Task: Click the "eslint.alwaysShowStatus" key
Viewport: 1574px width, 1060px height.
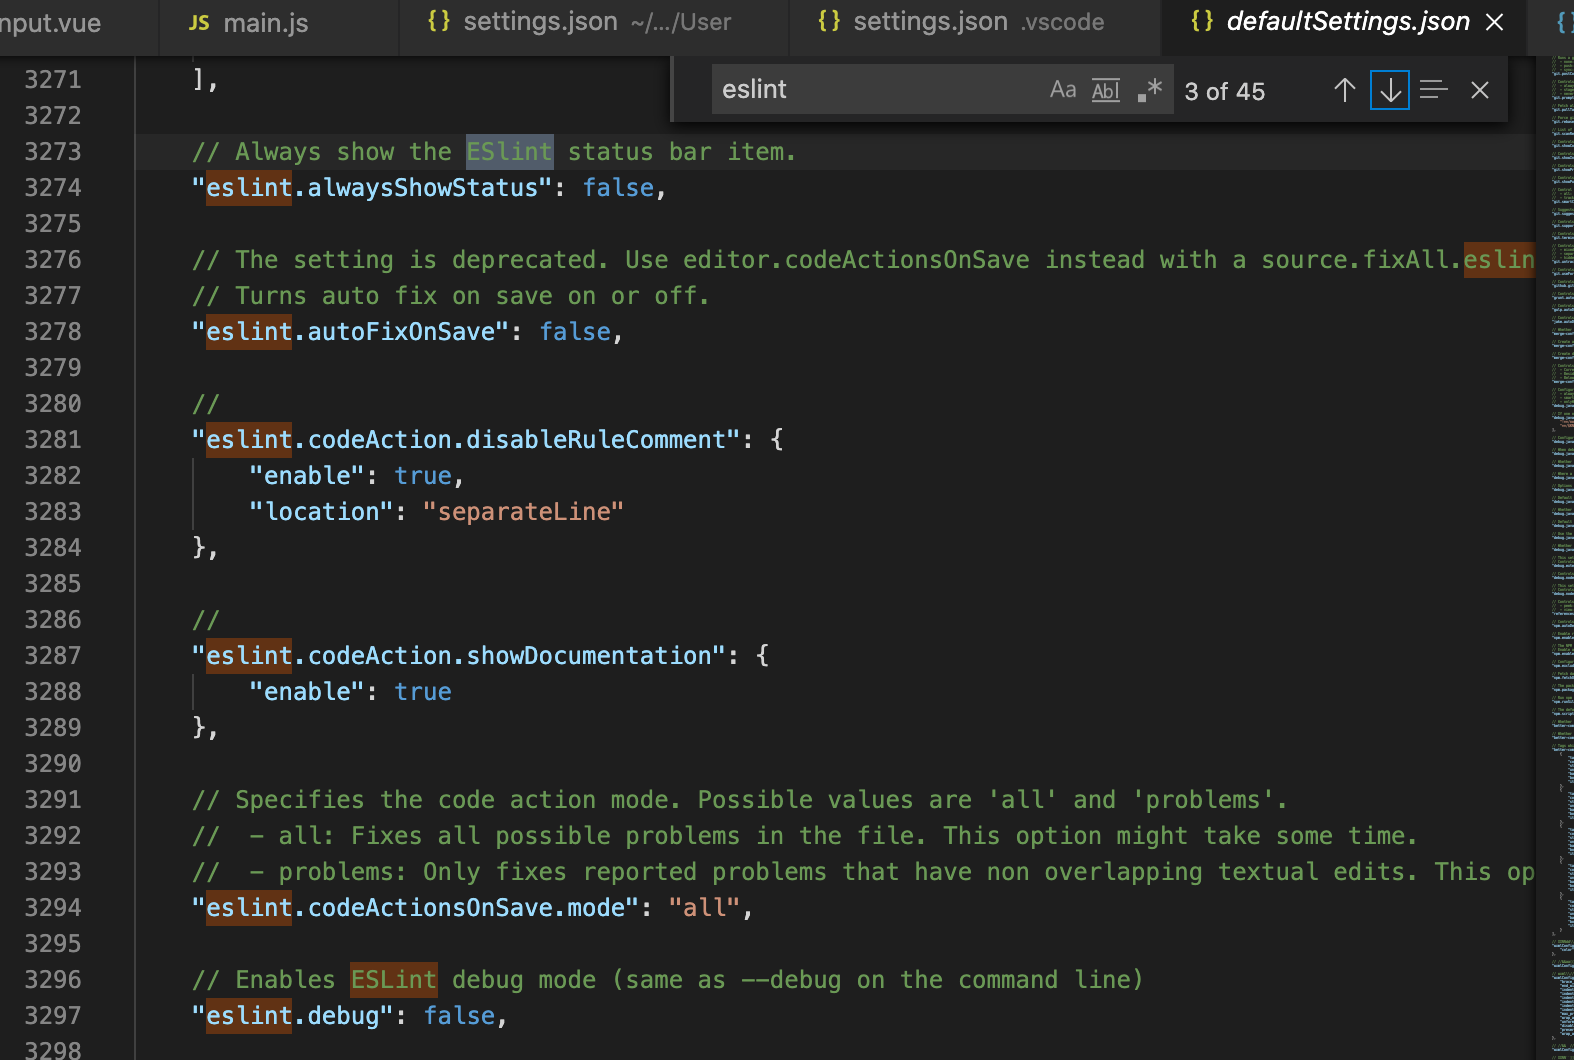Action: tap(372, 188)
